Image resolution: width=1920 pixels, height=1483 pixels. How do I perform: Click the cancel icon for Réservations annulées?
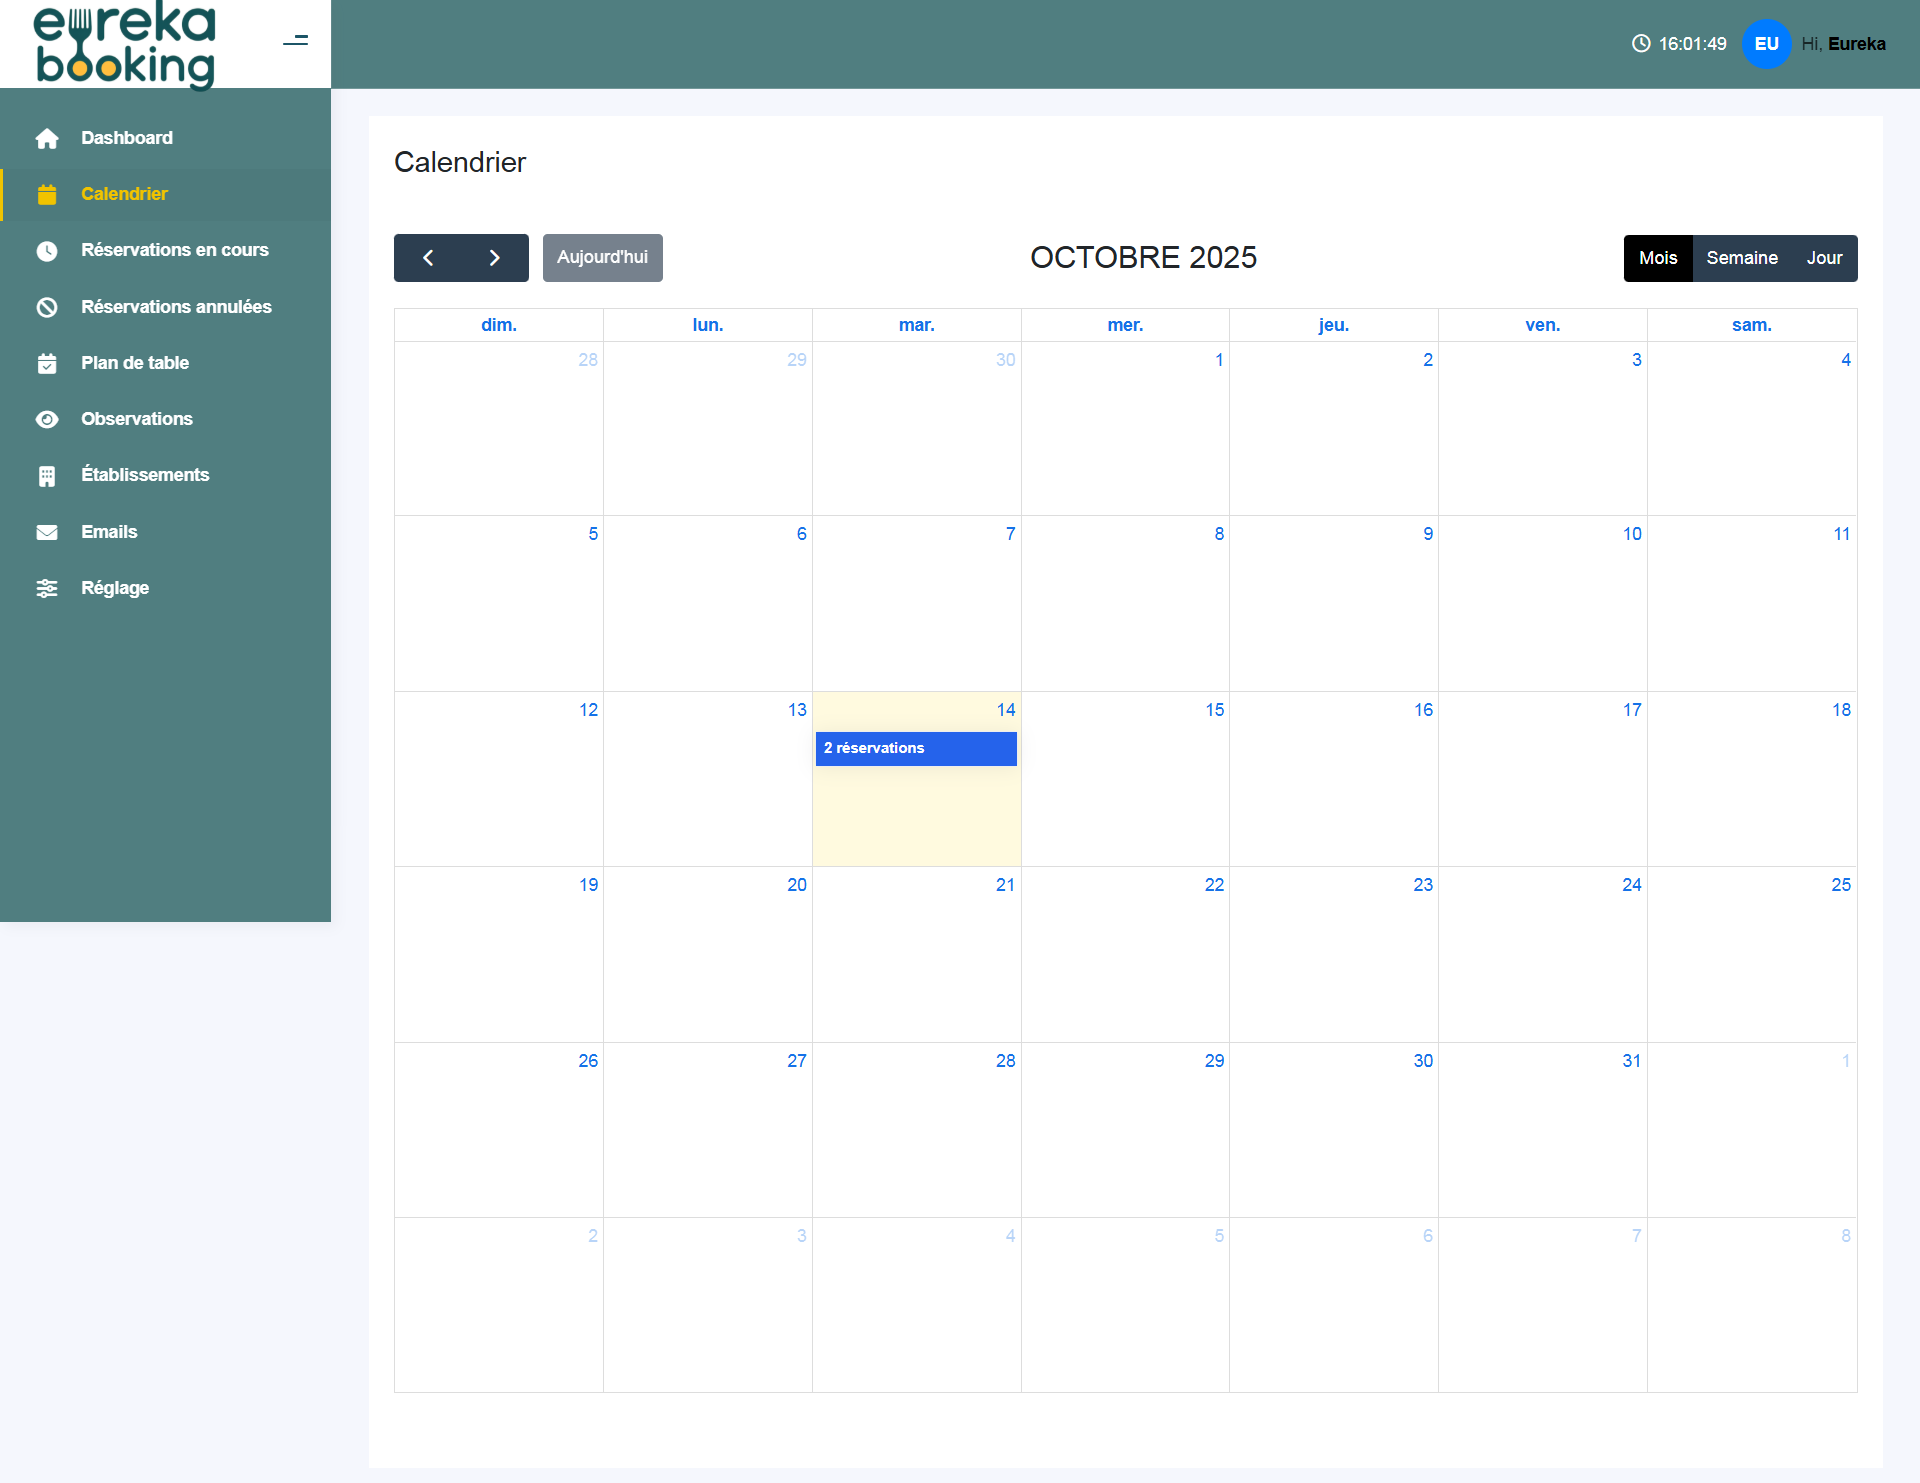[47, 307]
